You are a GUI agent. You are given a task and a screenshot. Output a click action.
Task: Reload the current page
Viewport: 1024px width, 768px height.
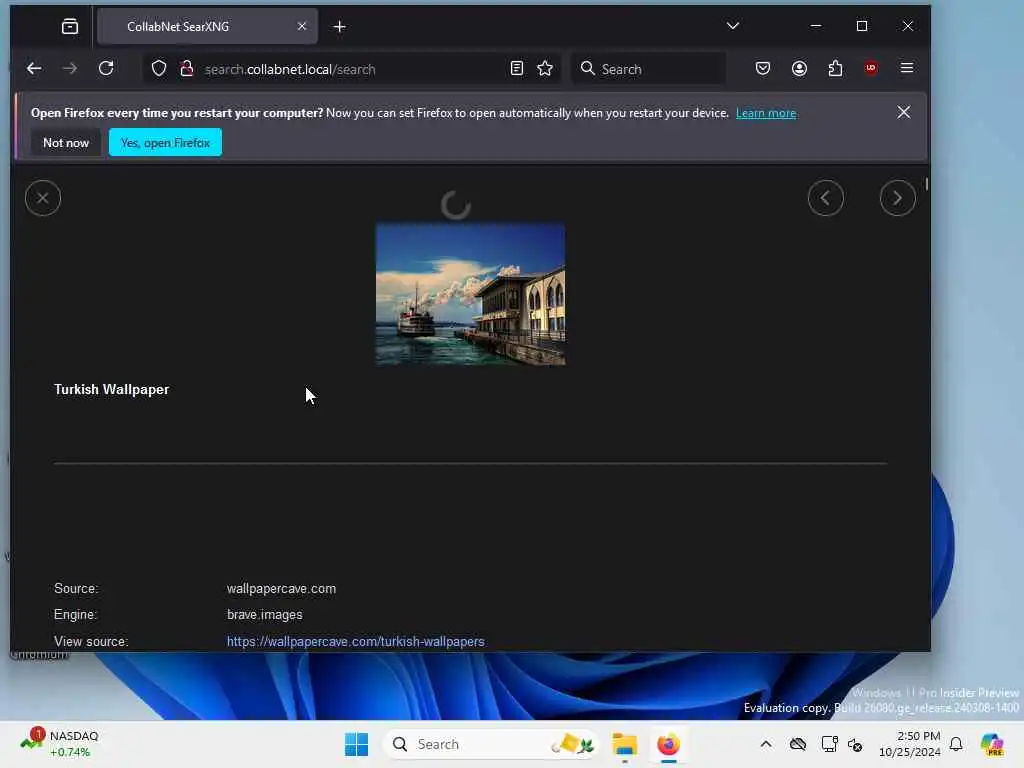(106, 69)
